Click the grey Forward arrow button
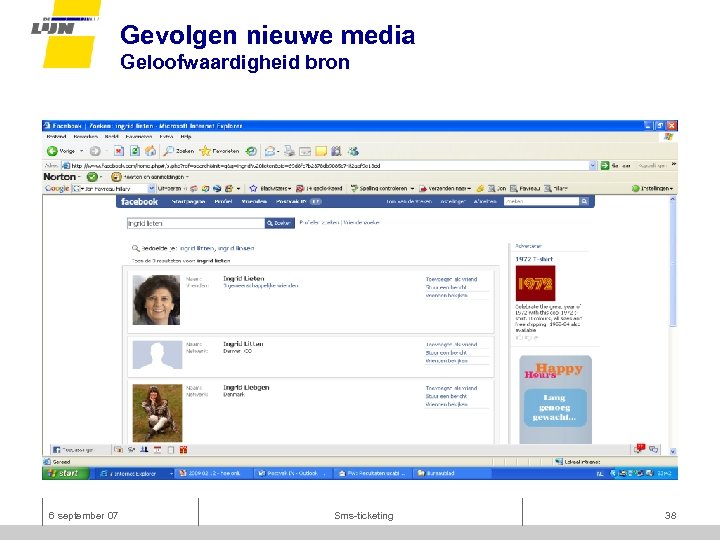Image resolution: width=720 pixels, height=540 pixels. (95, 151)
